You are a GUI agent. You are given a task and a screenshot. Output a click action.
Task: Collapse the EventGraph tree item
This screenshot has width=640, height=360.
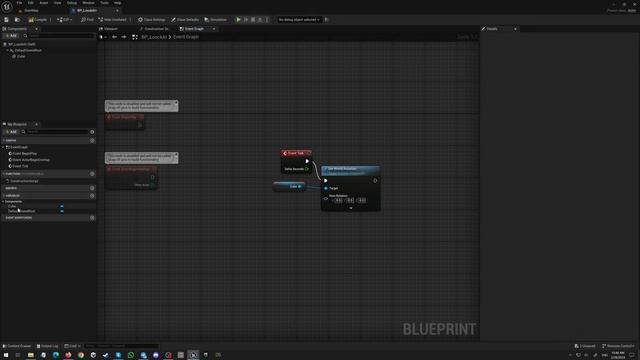[4, 147]
